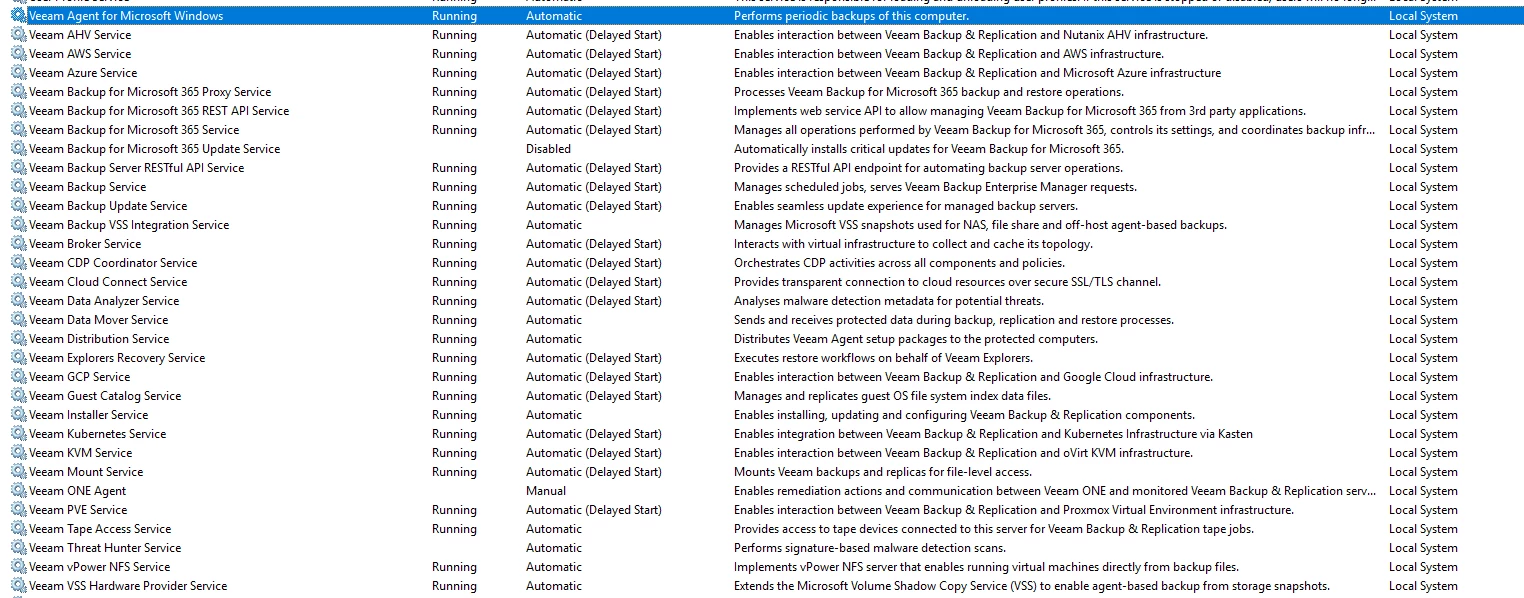Screen dimensions: 1524x598
Task: Click gear icon of Veeam Explorers Recovery Service
Action: [19, 358]
